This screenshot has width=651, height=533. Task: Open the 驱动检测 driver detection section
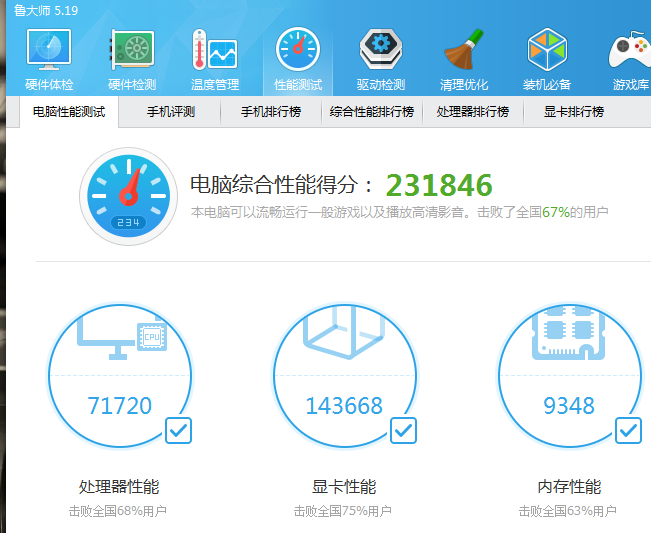coord(381,60)
